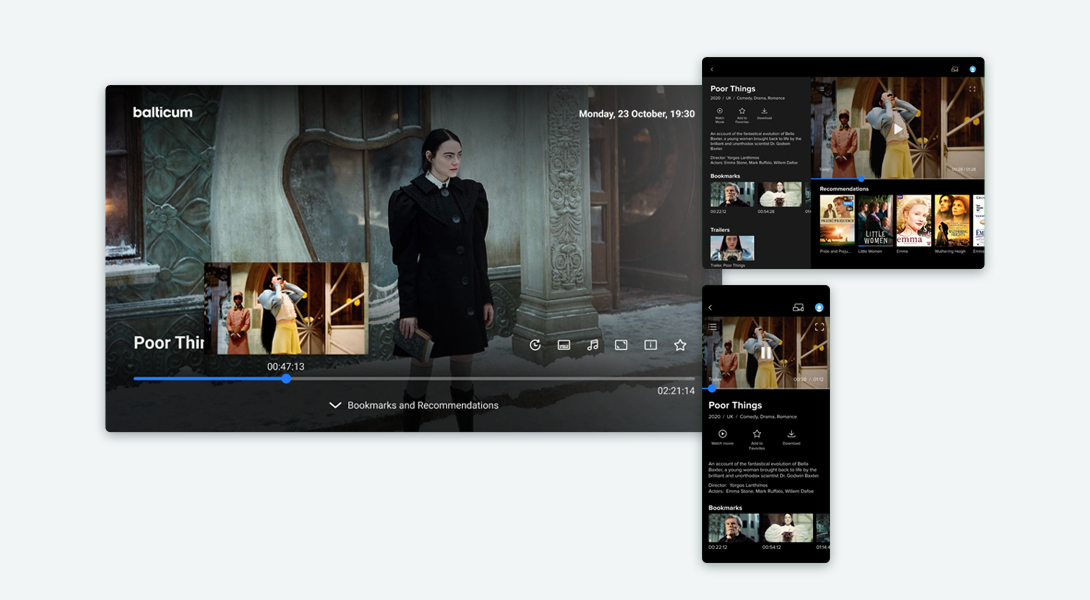Change aspect ratio in TV player
Viewport: 1090px width, 600px height.
pyautogui.click(x=621, y=345)
